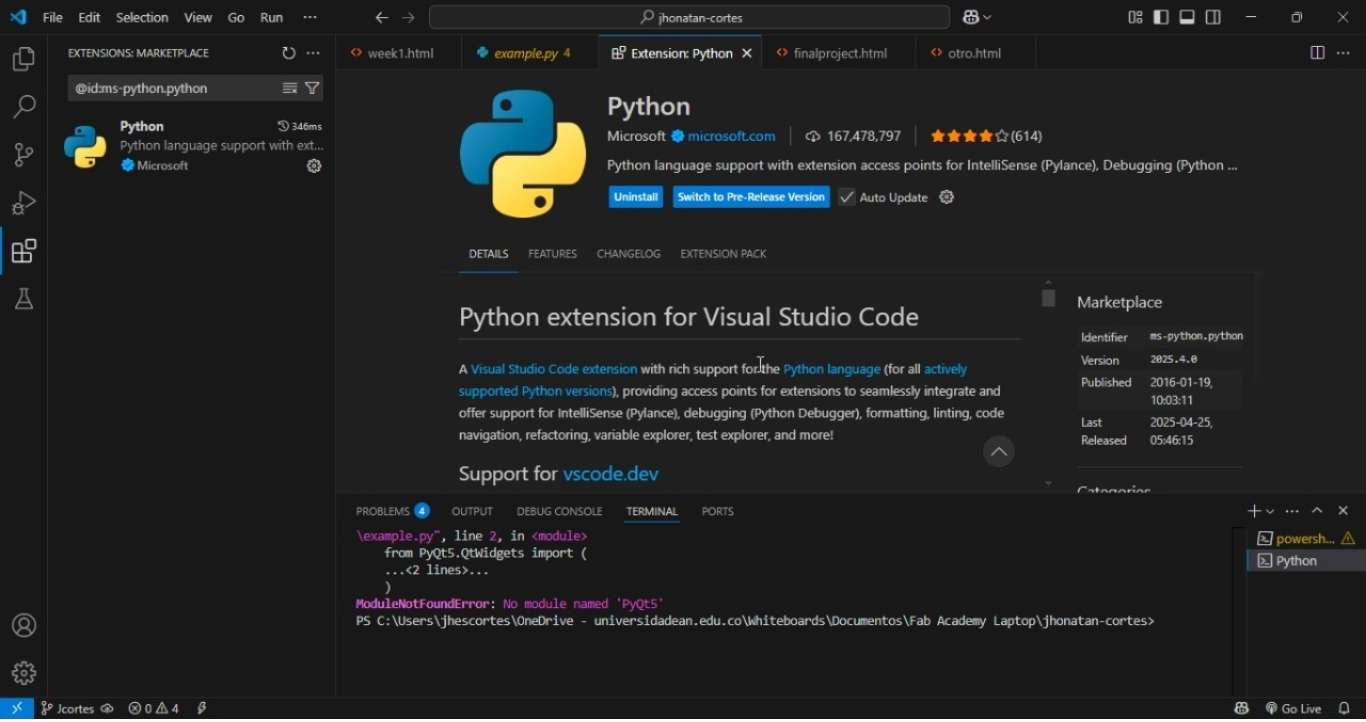The image size is (1366, 722).
Task: Close the Extension: Python tab
Action: [x=747, y=54]
